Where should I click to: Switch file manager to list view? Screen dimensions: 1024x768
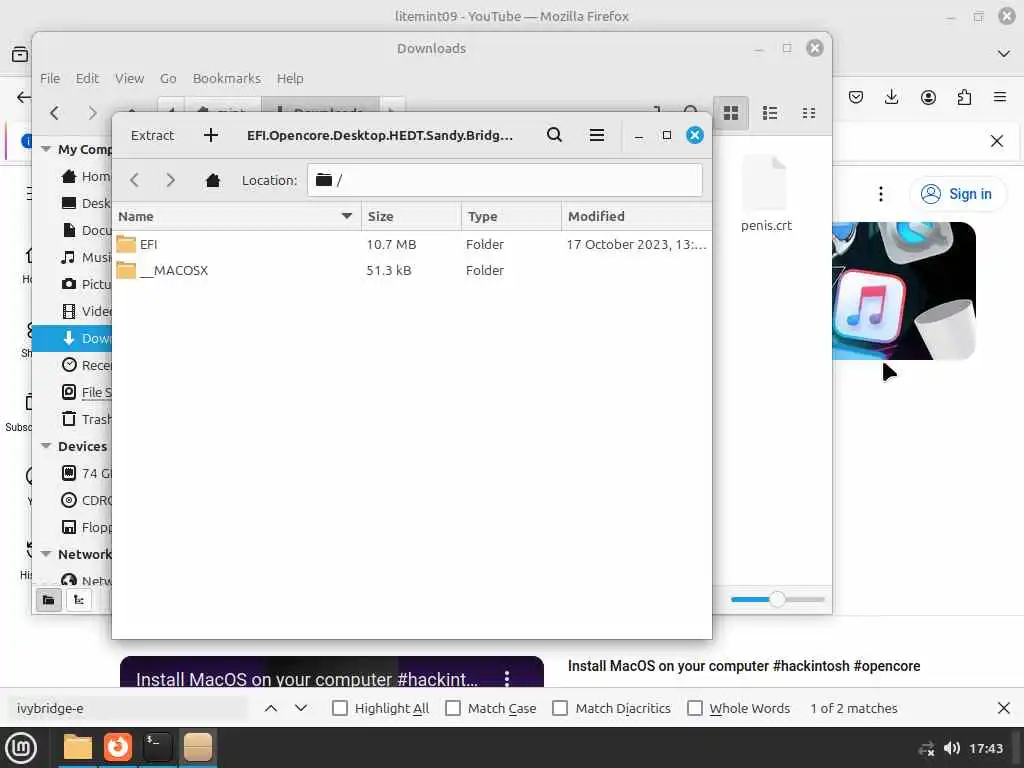coord(770,113)
